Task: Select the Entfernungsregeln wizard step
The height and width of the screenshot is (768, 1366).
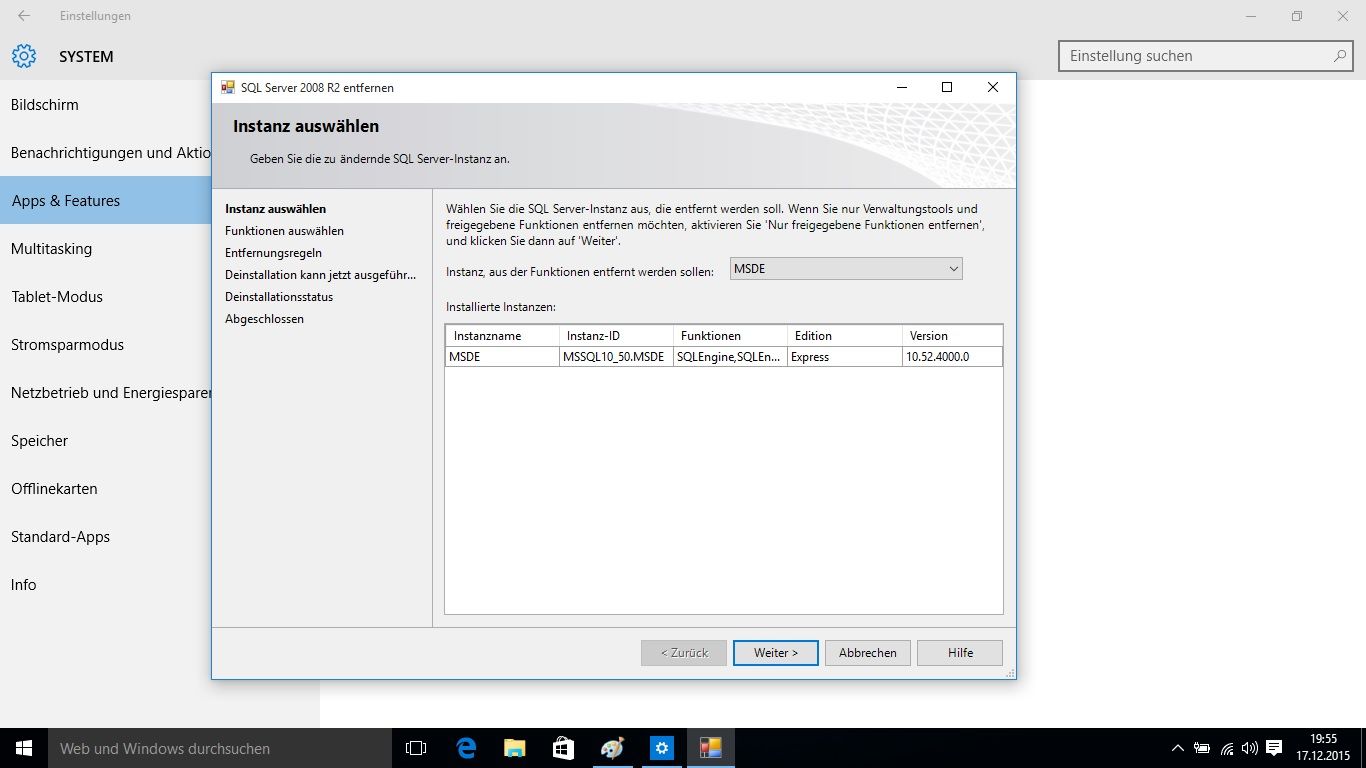Action: coord(273,253)
